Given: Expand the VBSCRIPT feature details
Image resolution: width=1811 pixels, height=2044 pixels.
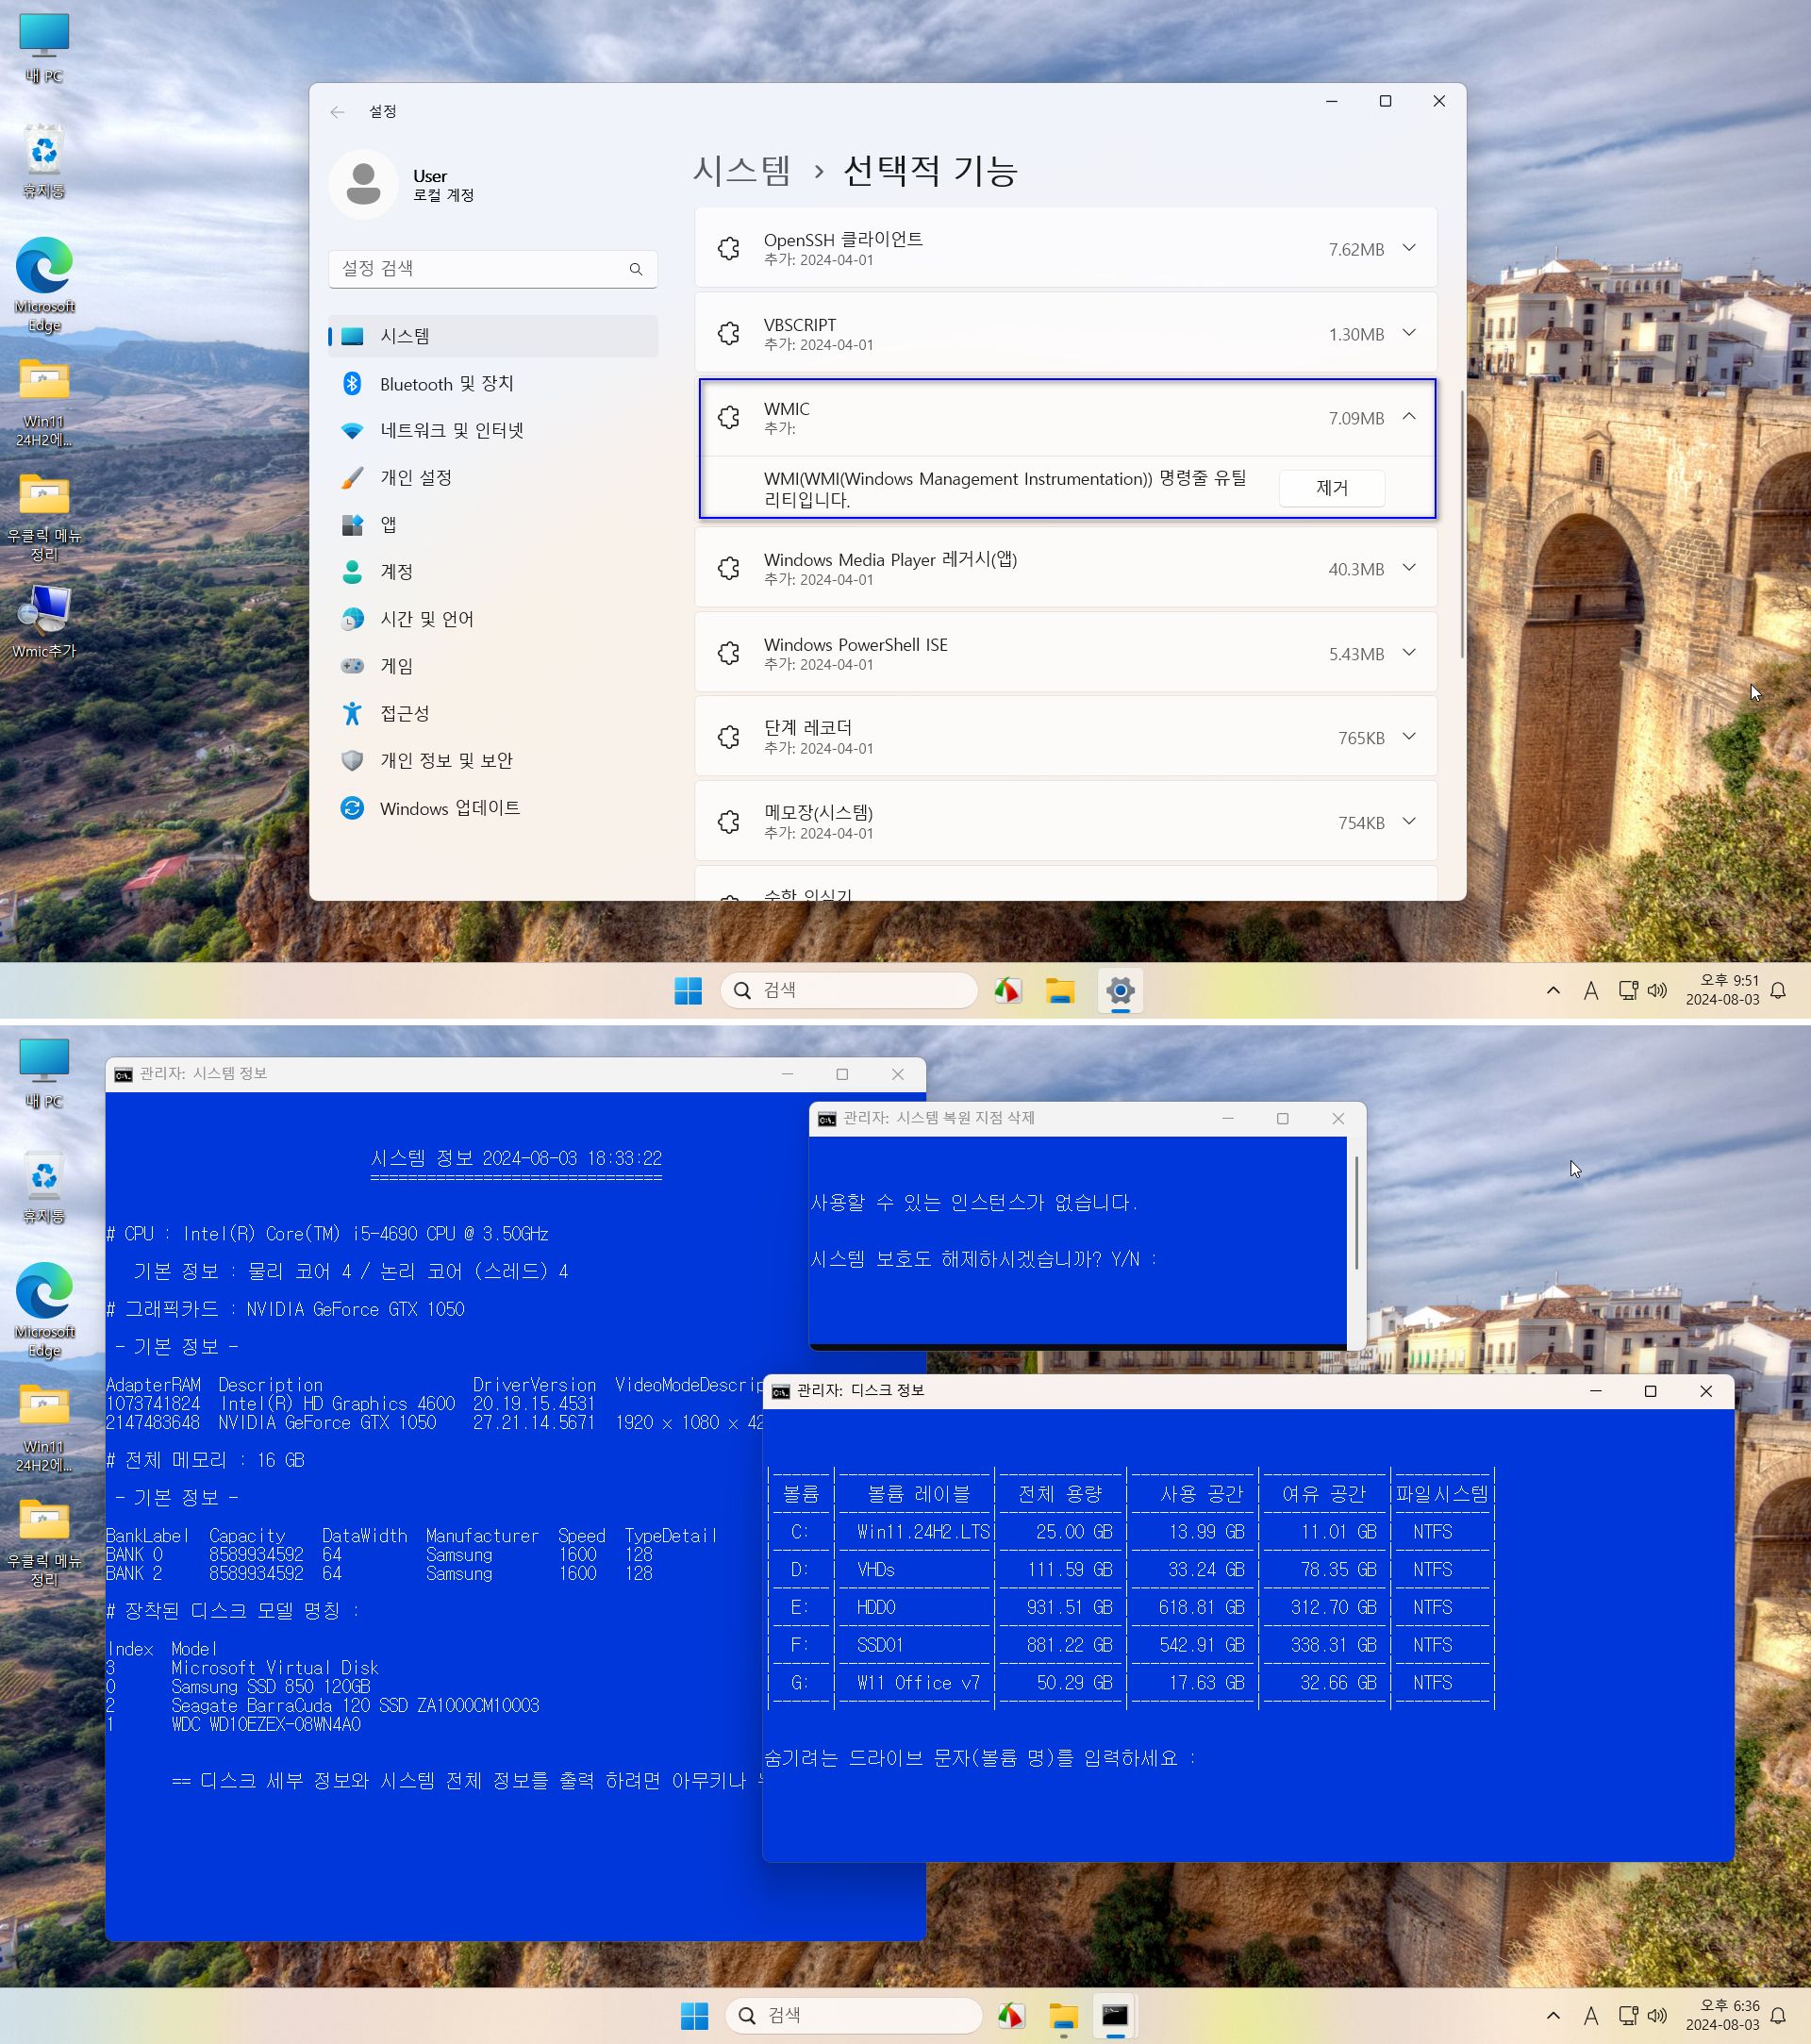Looking at the screenshot, I should pyautogui.click(x=1409, y=333).
